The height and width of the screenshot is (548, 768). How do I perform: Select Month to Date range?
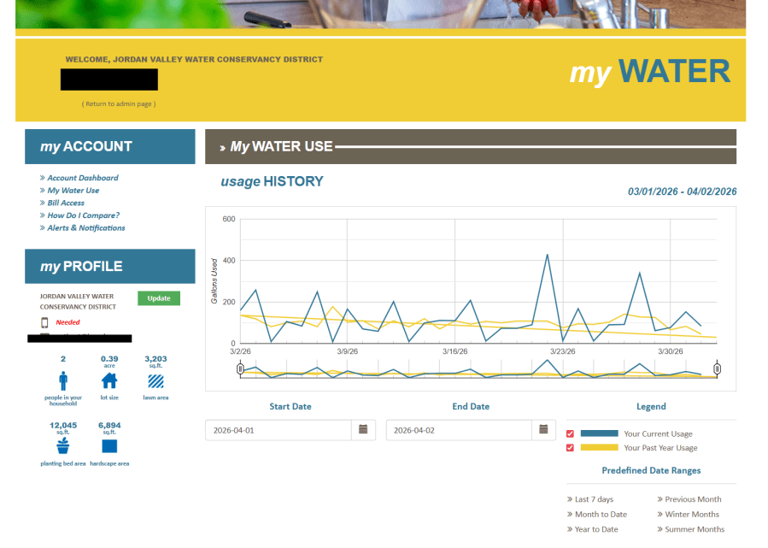[600, 514]
